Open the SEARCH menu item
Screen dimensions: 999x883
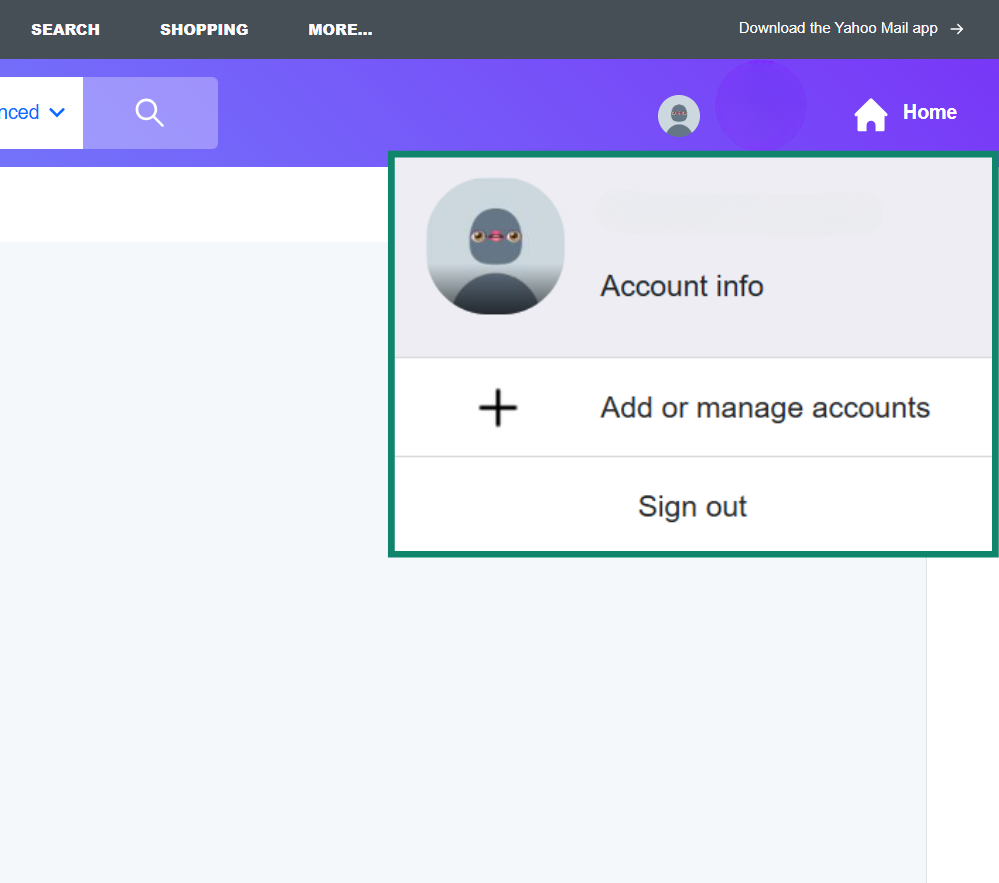pyautogui.click(x=65, y=29)
